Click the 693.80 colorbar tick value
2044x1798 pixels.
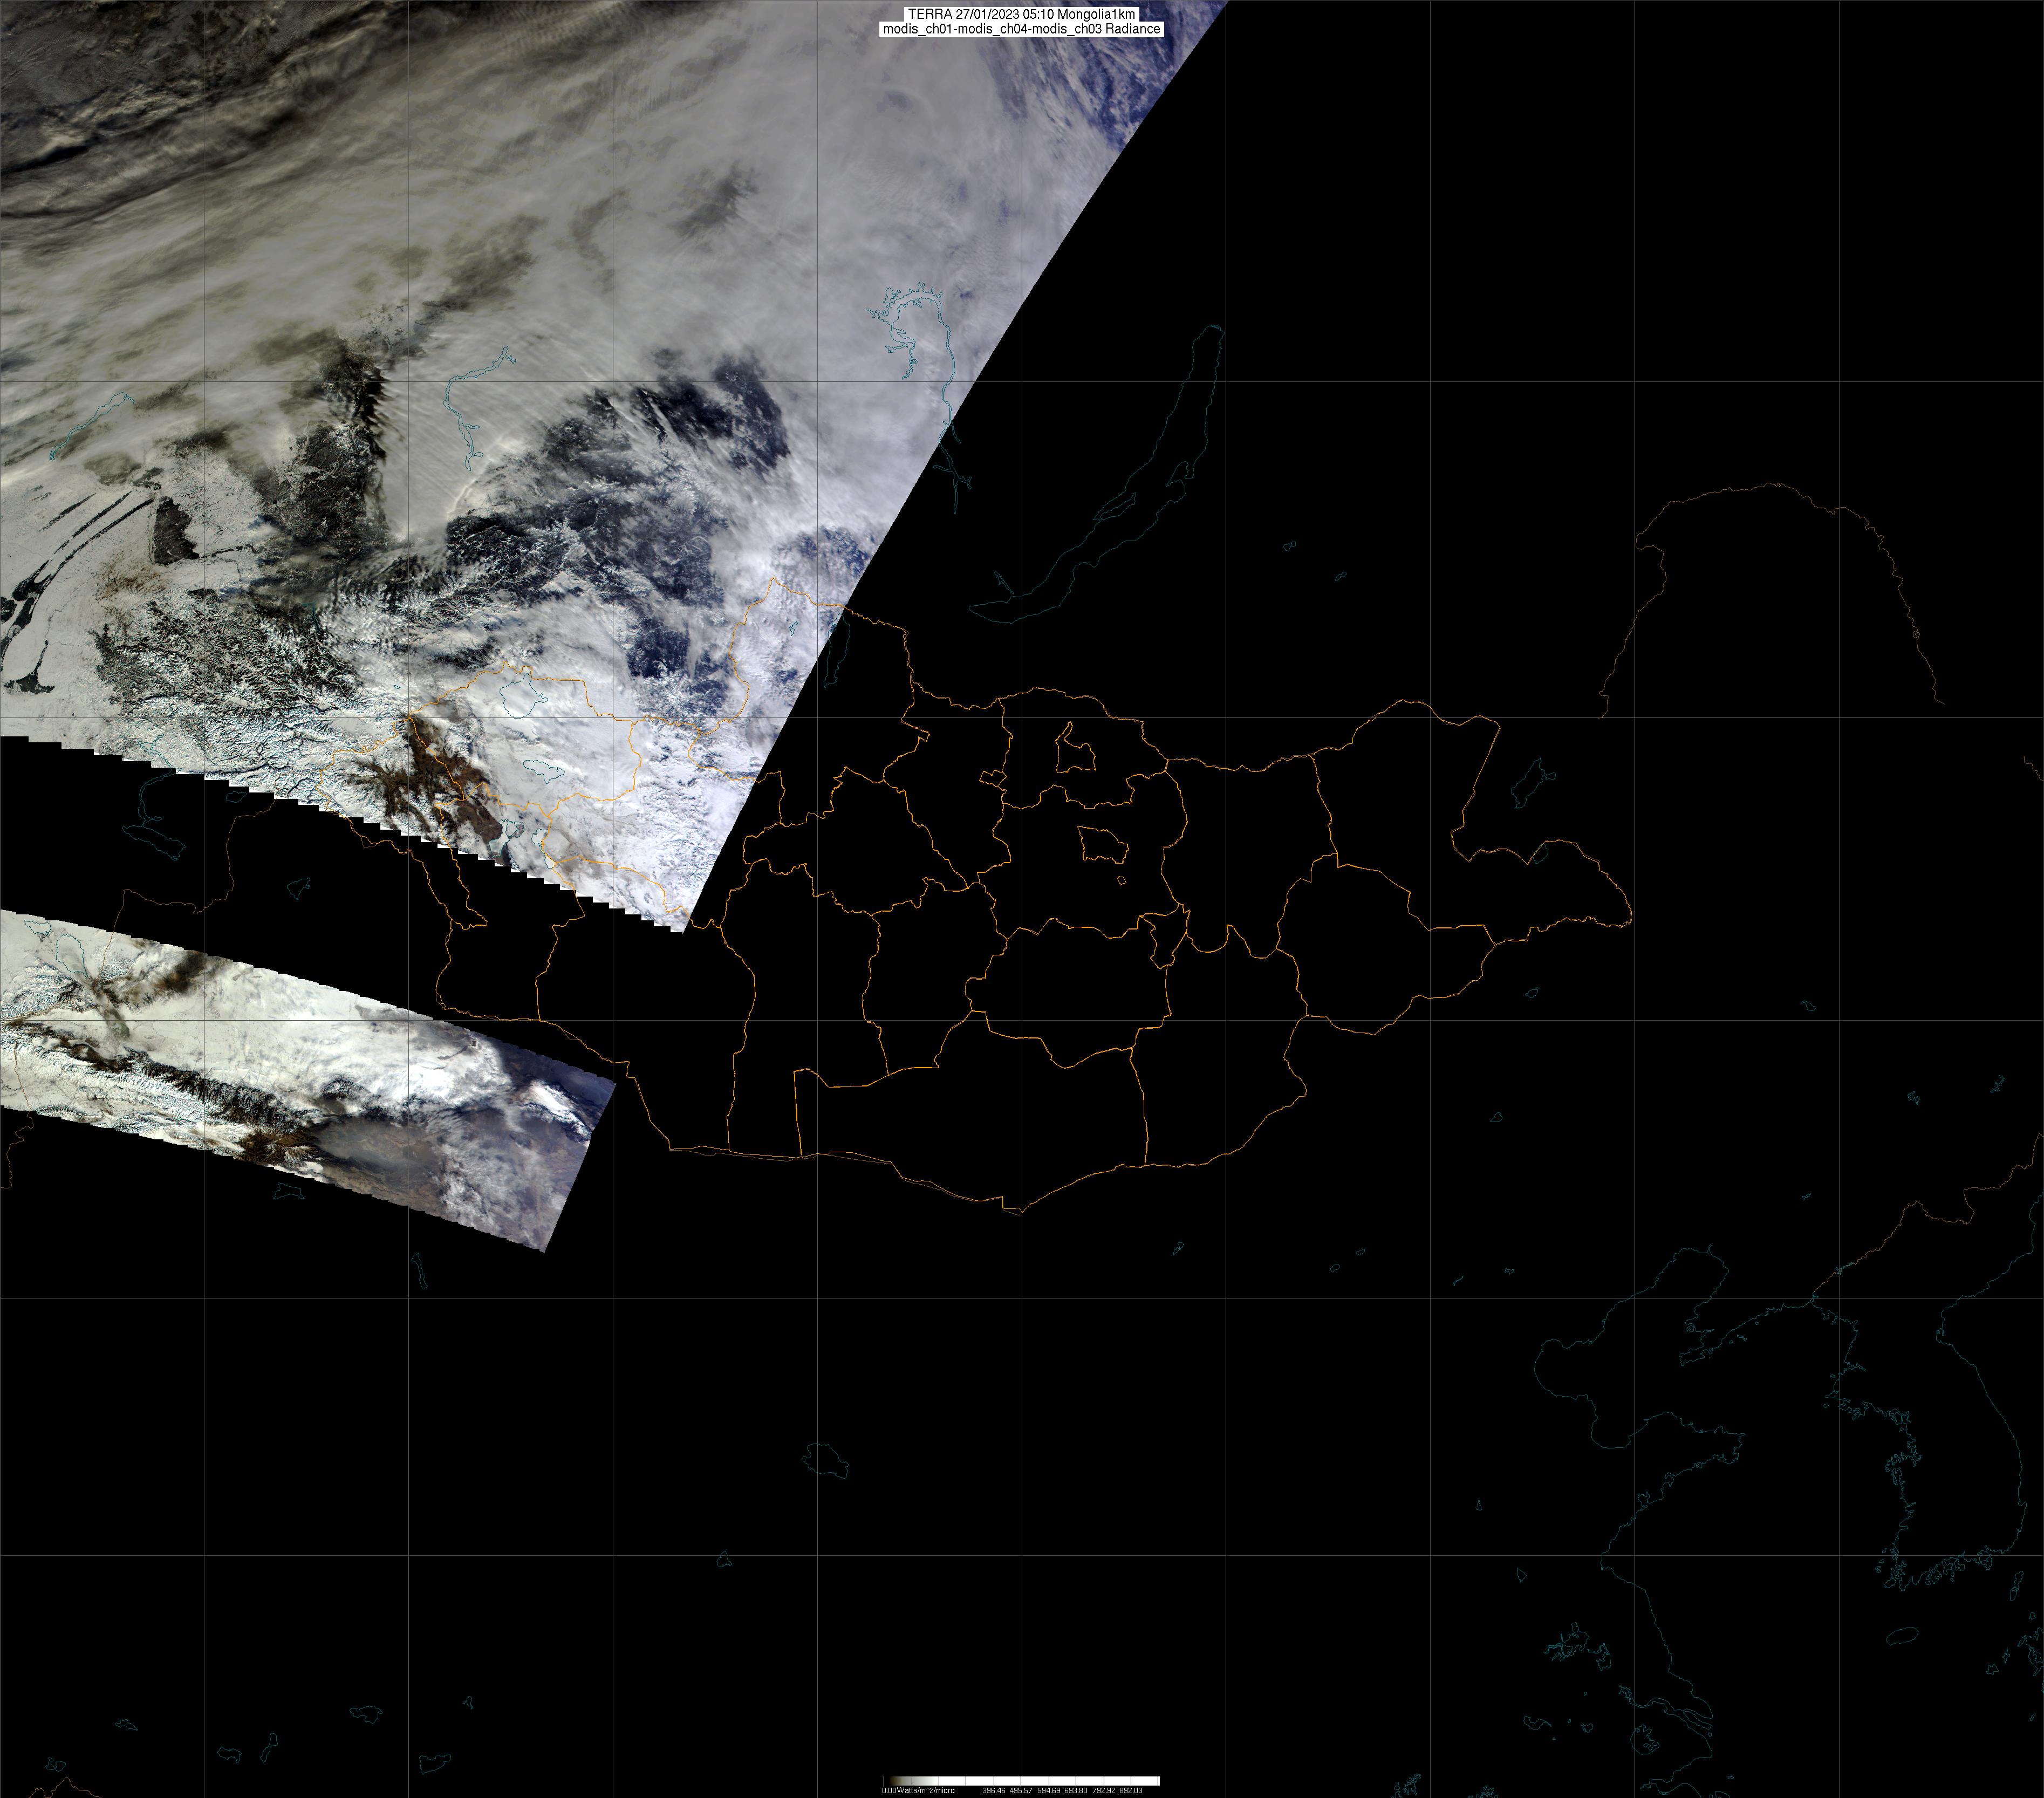click(x=1076, y=1791)
